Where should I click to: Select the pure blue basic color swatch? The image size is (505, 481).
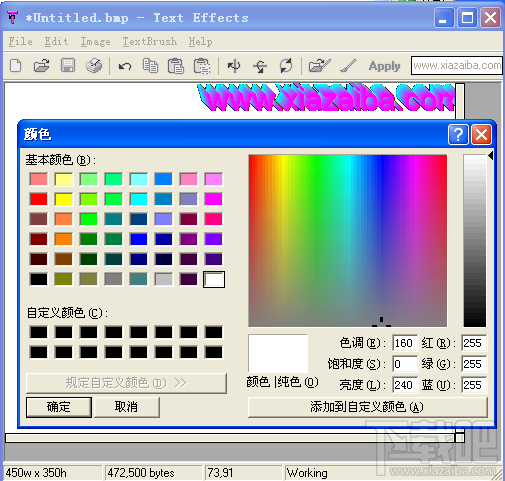coord(139,239)
